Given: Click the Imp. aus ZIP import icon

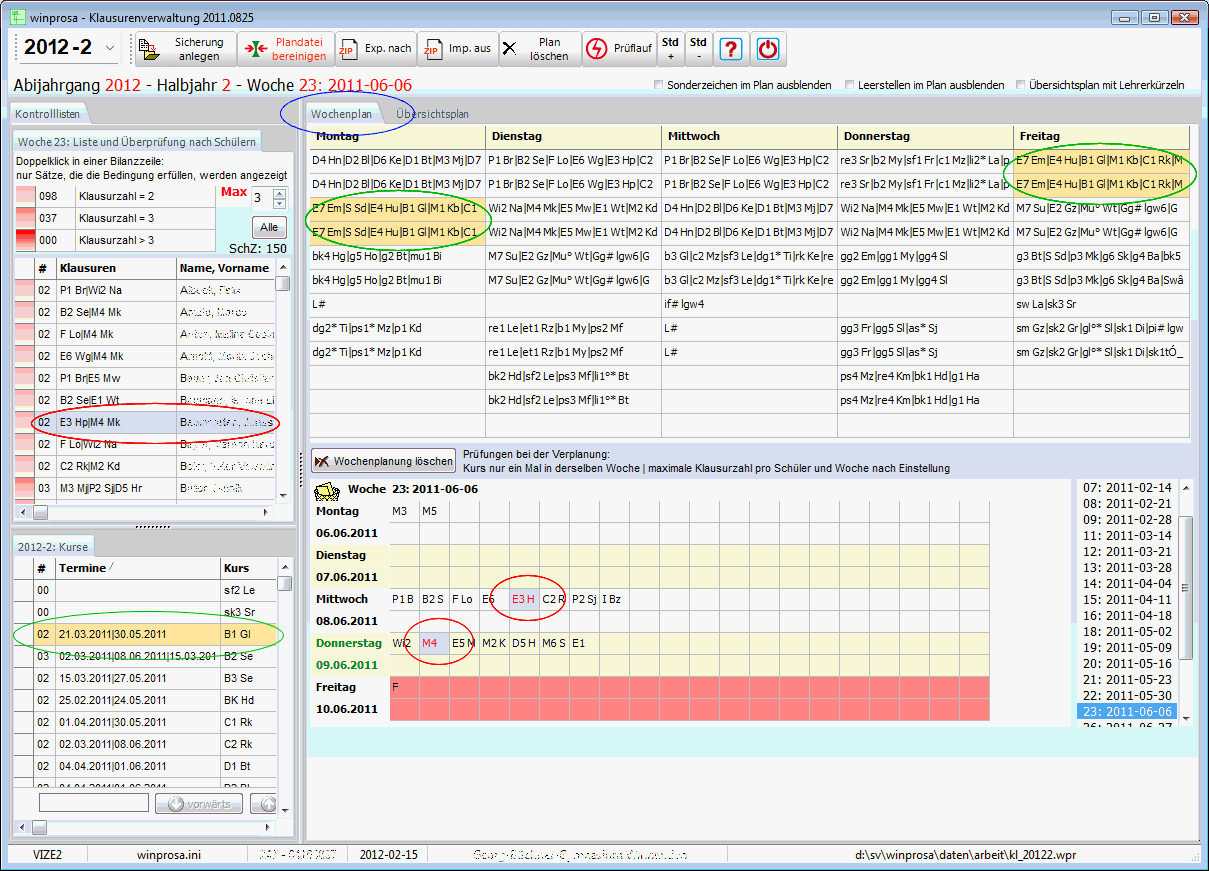Looking at the screenshot, I should point(432,49).
